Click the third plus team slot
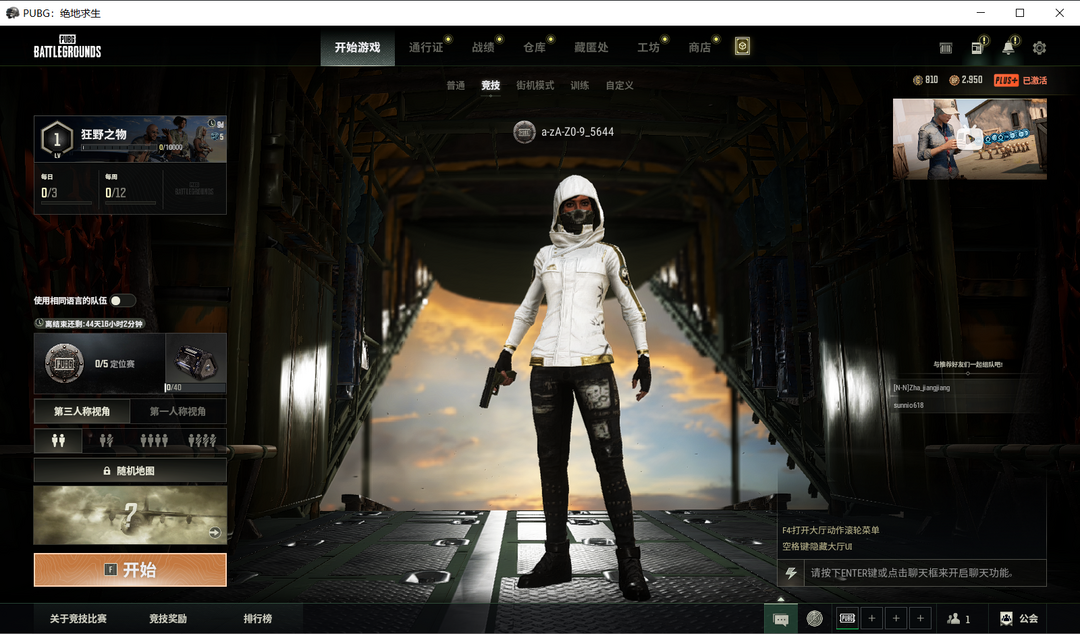Image resolution: width=1080 pixels, height=634 pixels. click(x=920, y=618)
